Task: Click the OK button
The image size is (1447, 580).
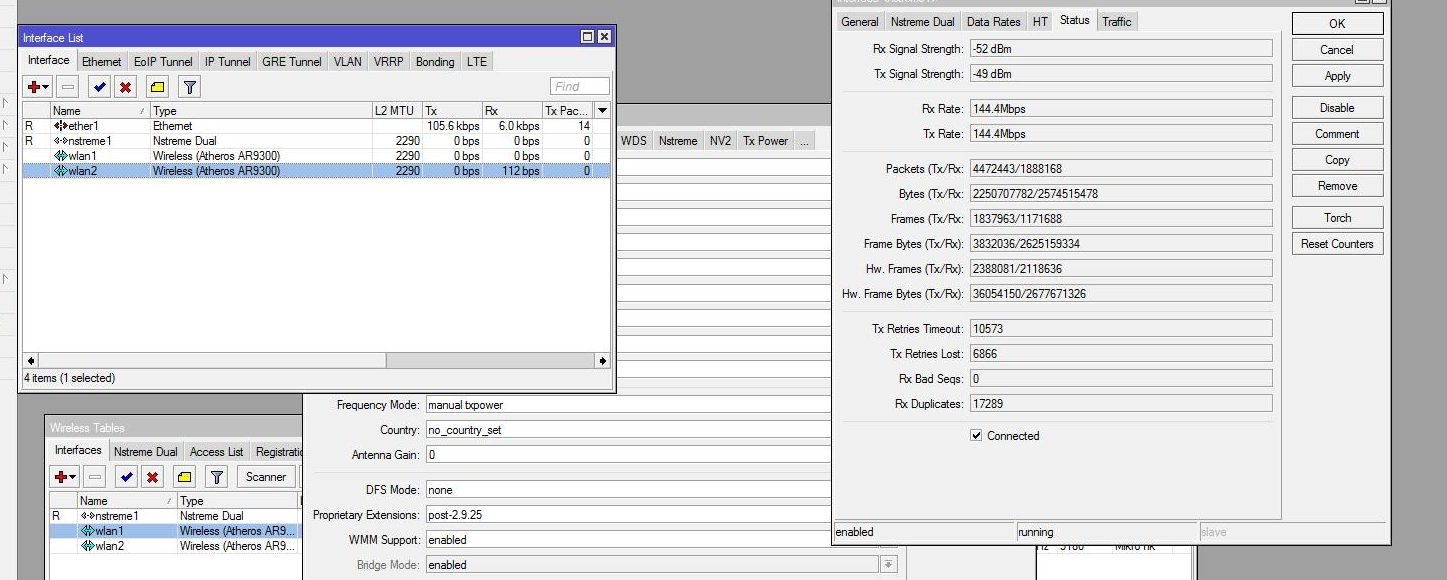Action: pos(1337,24)
